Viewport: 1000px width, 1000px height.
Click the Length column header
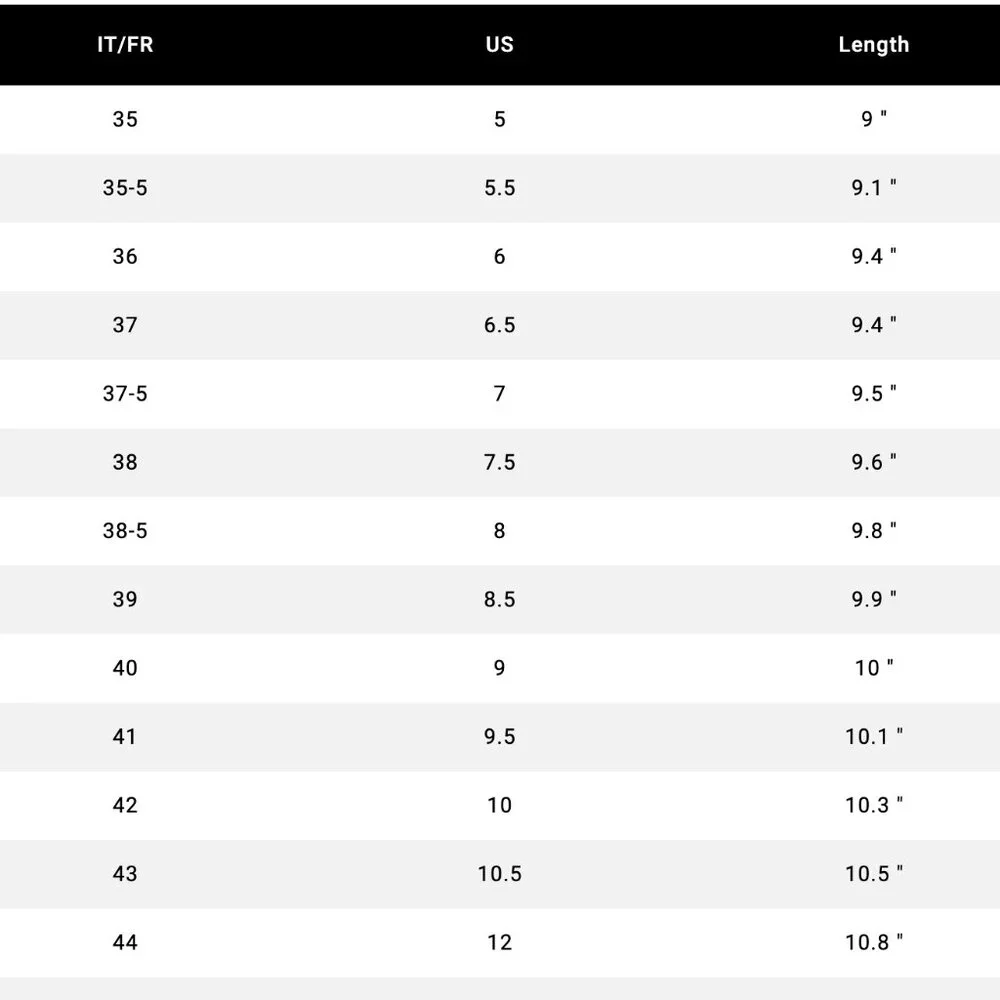click(873, 45)
